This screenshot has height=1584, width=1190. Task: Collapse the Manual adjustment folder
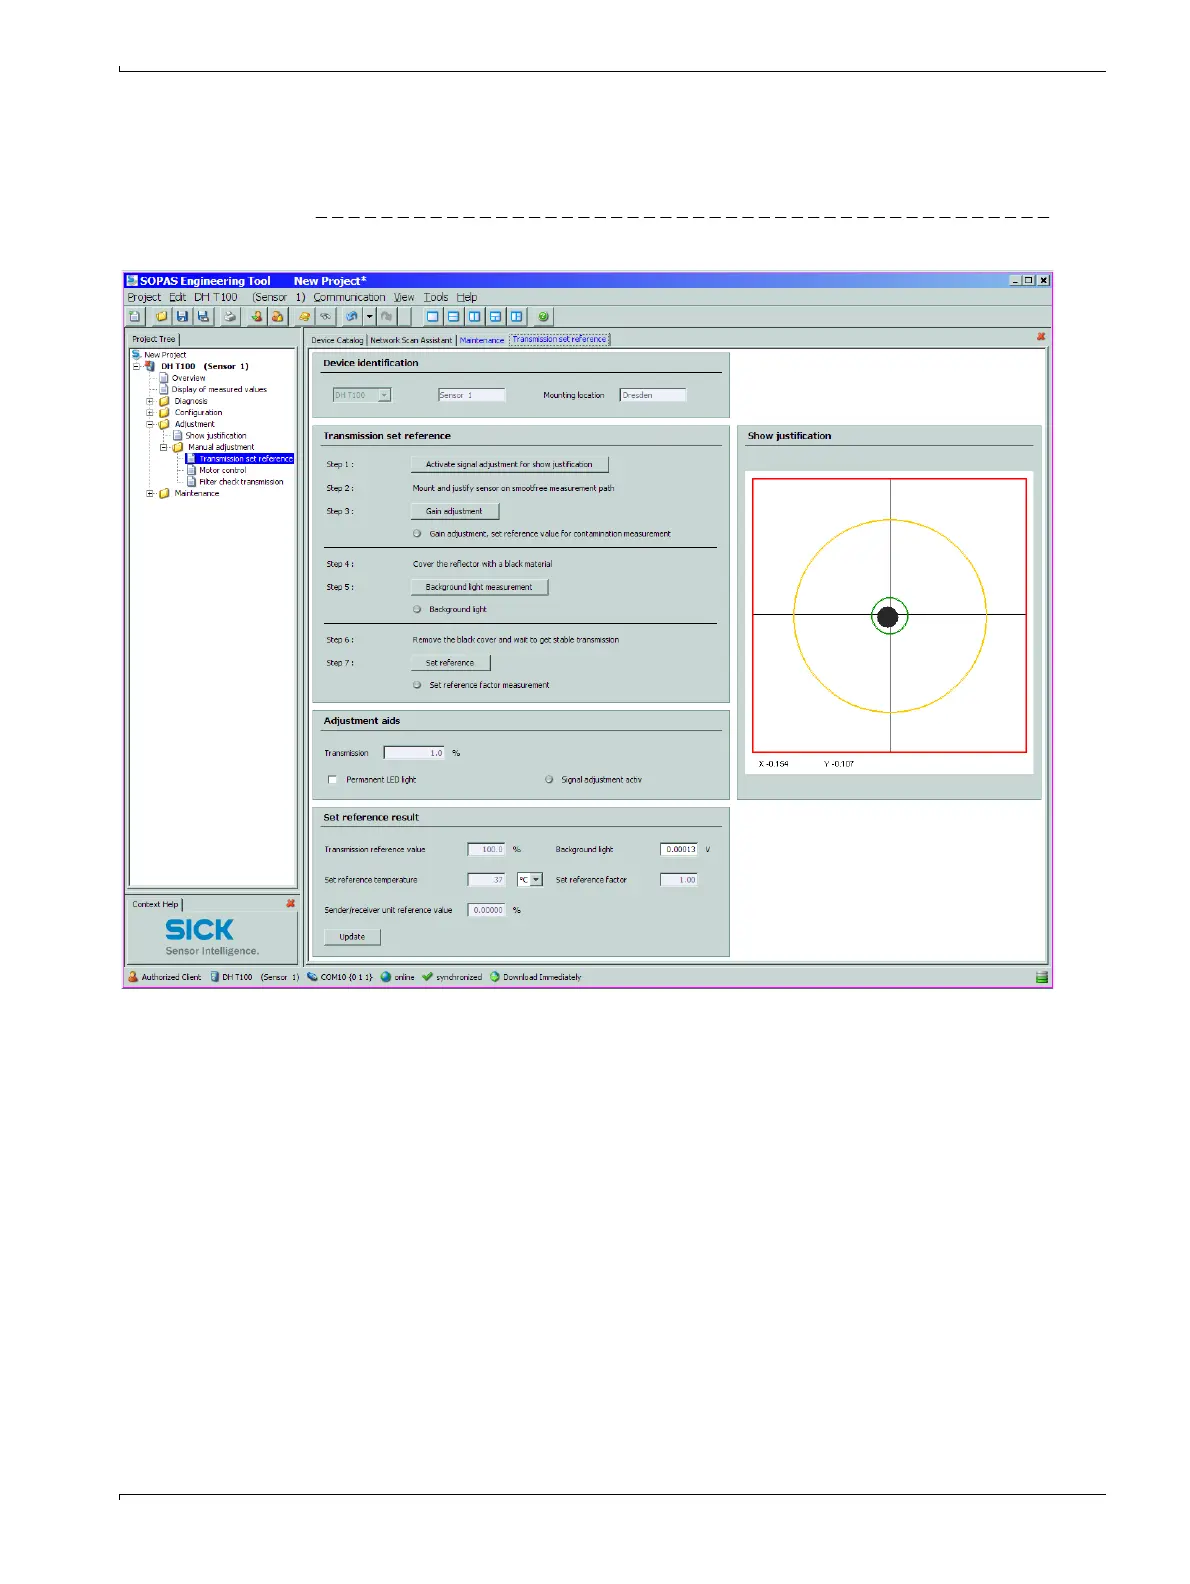point(164,447)
